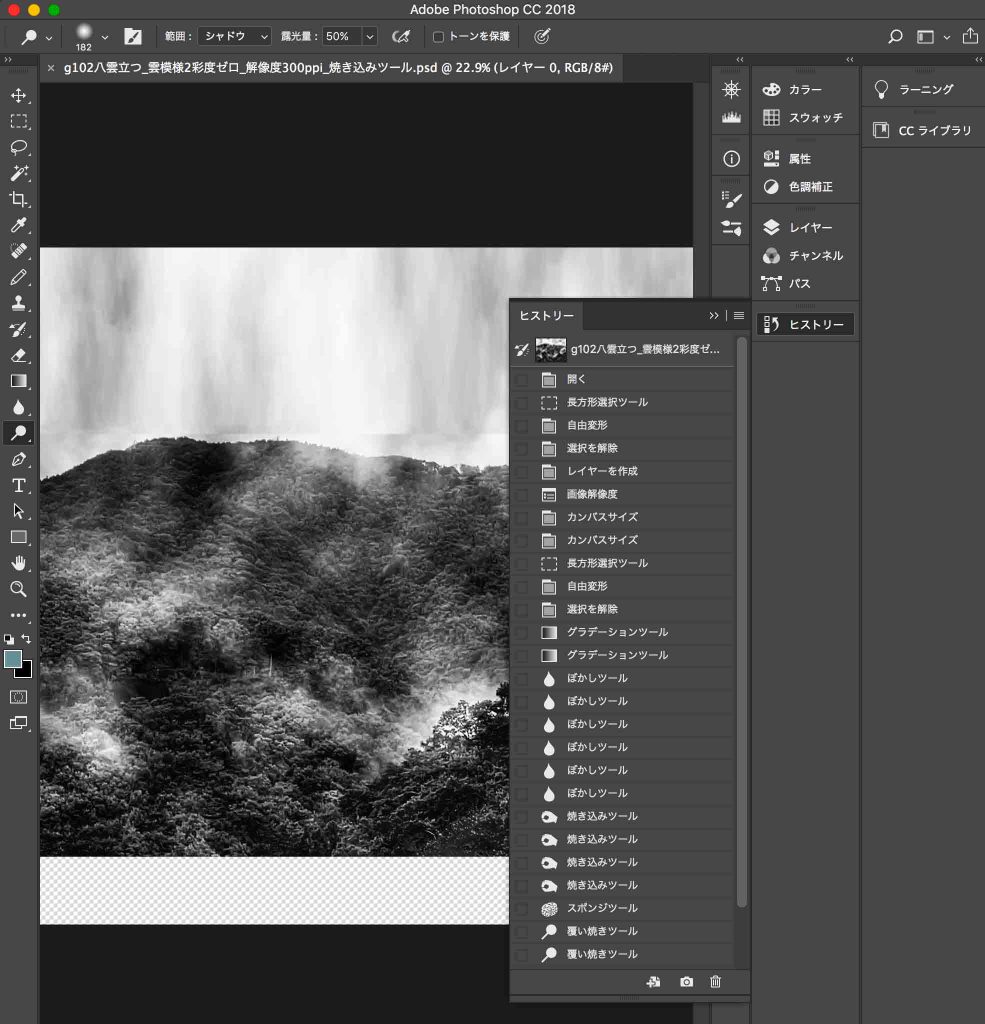985x1024 pixels.
Task: Open workspace switcher dropdown arrow
Action: 946,37
